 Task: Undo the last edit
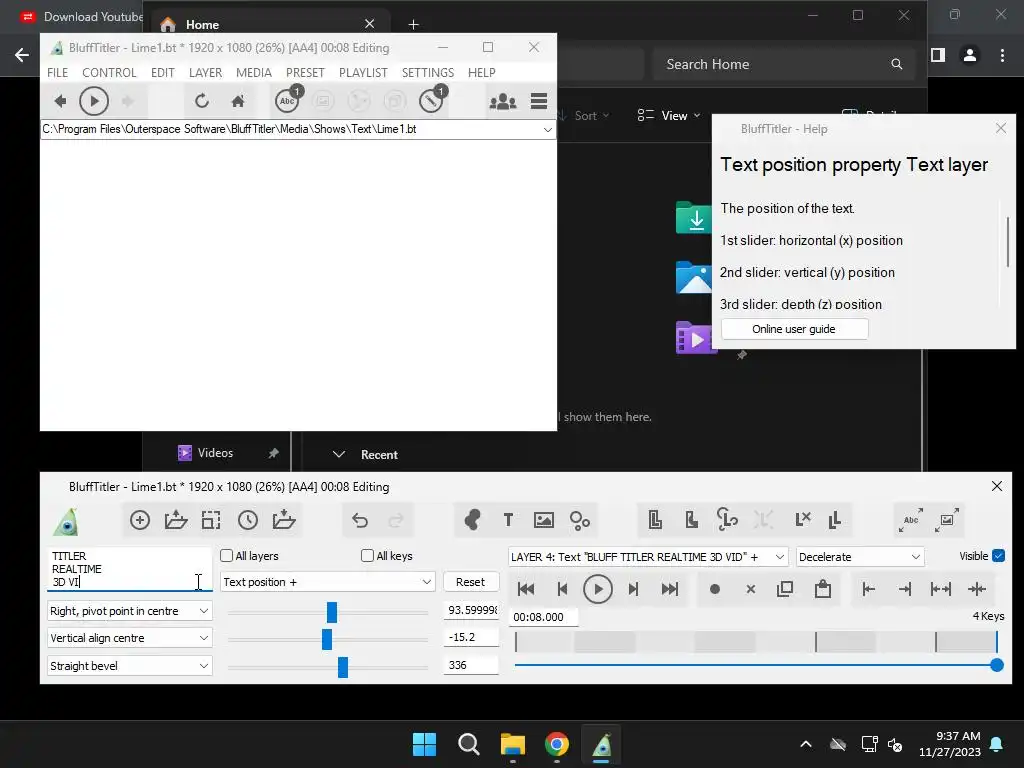[x=360, y=520]
